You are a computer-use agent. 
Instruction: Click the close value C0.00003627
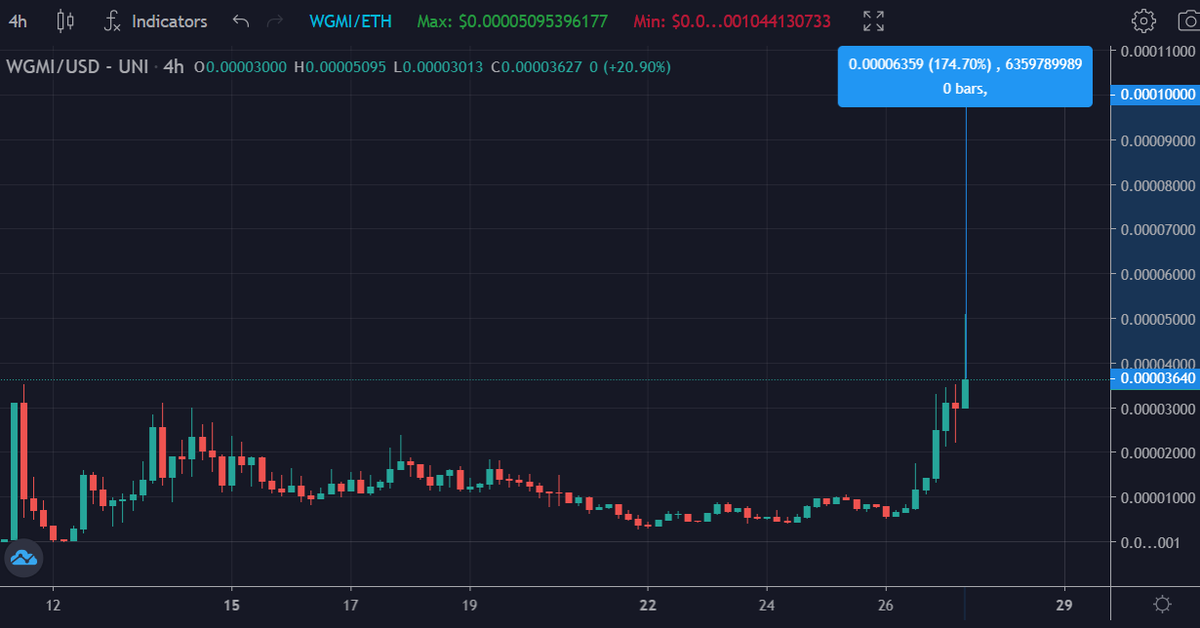coord(537,67)
